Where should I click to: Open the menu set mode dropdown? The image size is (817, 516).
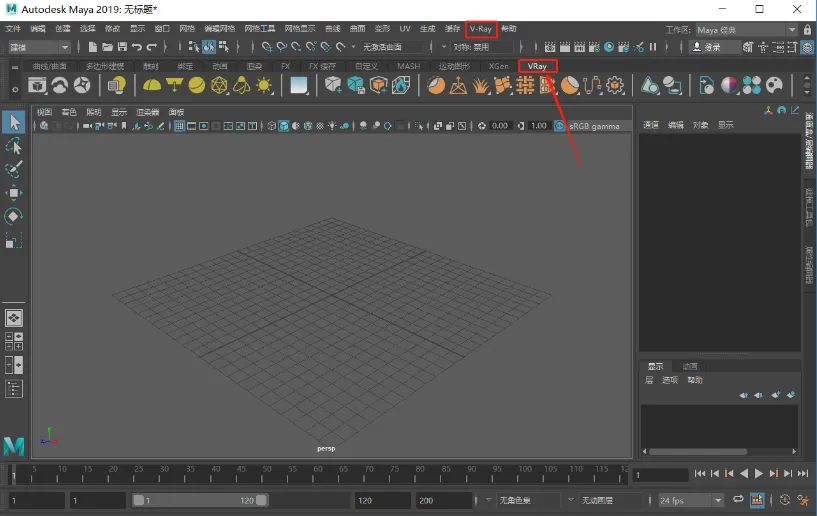[x=40, y=47]
